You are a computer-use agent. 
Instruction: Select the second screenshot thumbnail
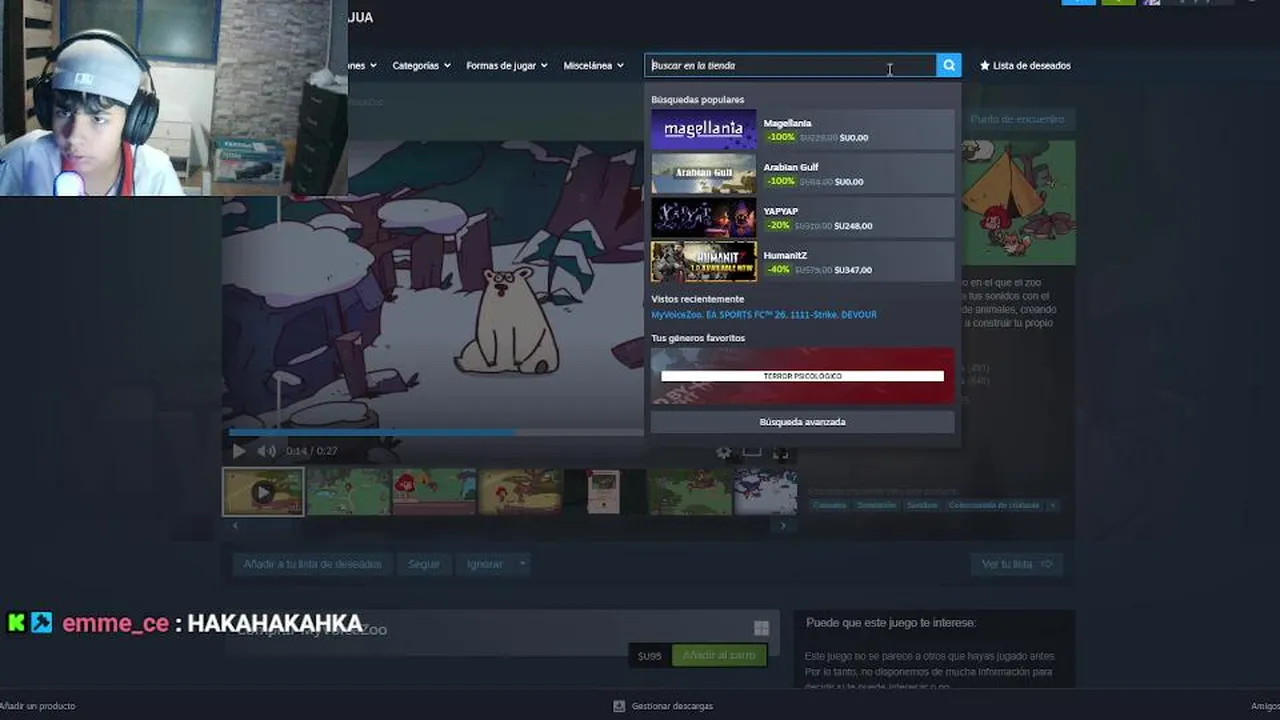point(348,492)
